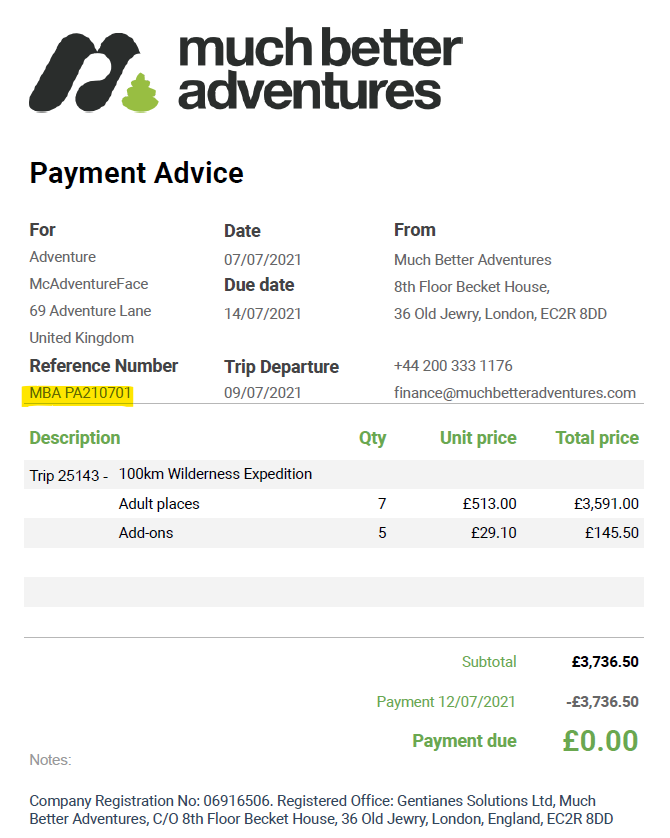Click the Qty column header
Viewport: 670px width, 838px height.
click(x=372, y=438)
